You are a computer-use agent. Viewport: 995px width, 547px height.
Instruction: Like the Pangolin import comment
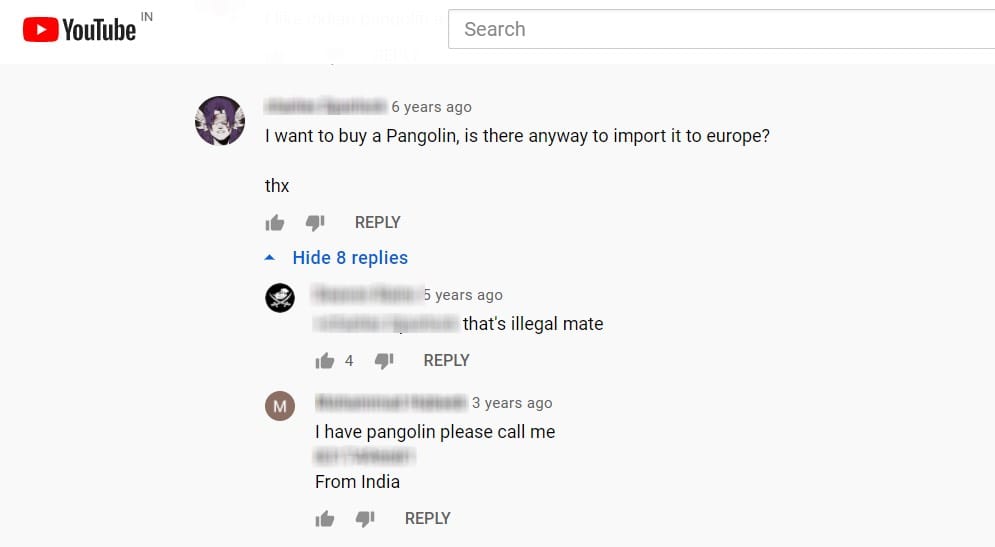[x=275, y=223]
